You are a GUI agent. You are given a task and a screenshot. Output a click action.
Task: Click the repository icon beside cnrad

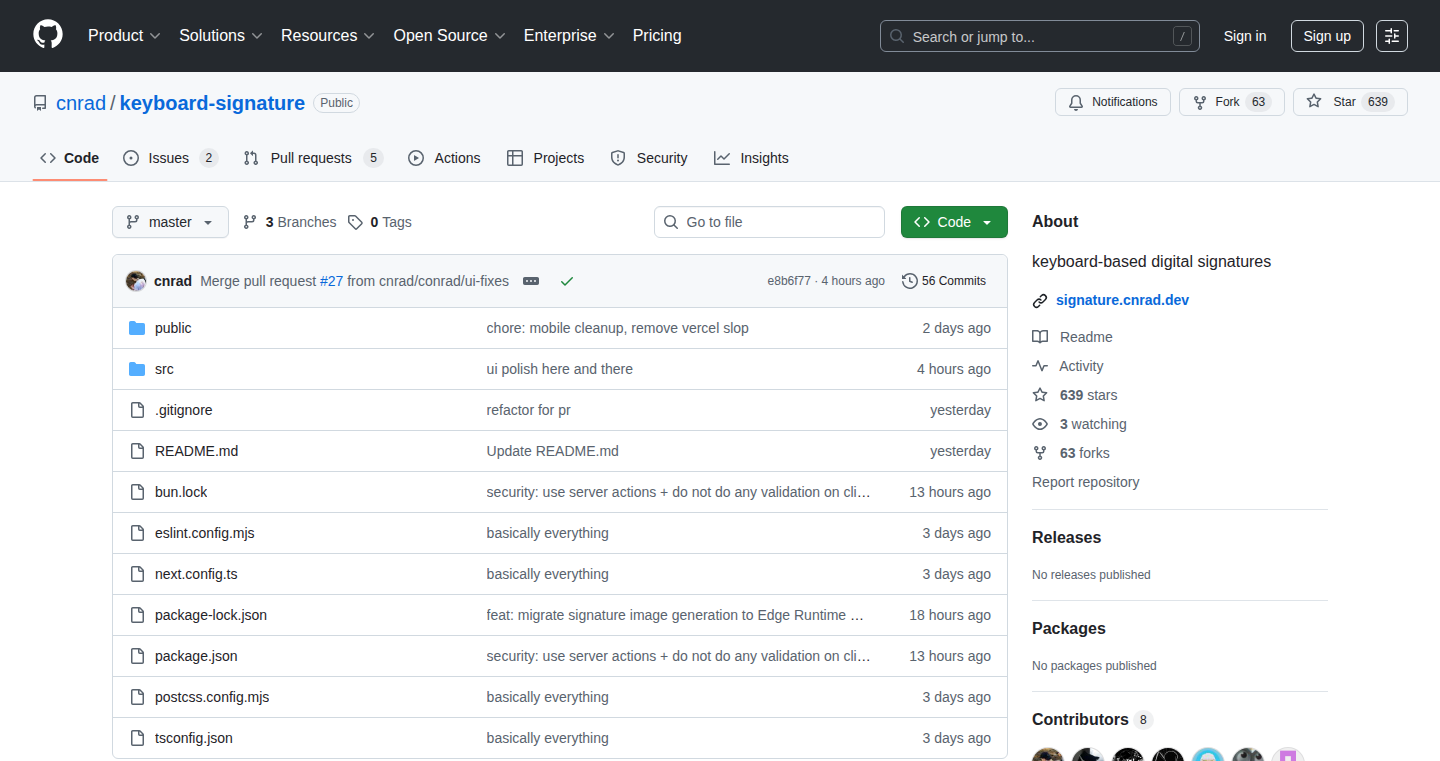(x=40, y=103)
